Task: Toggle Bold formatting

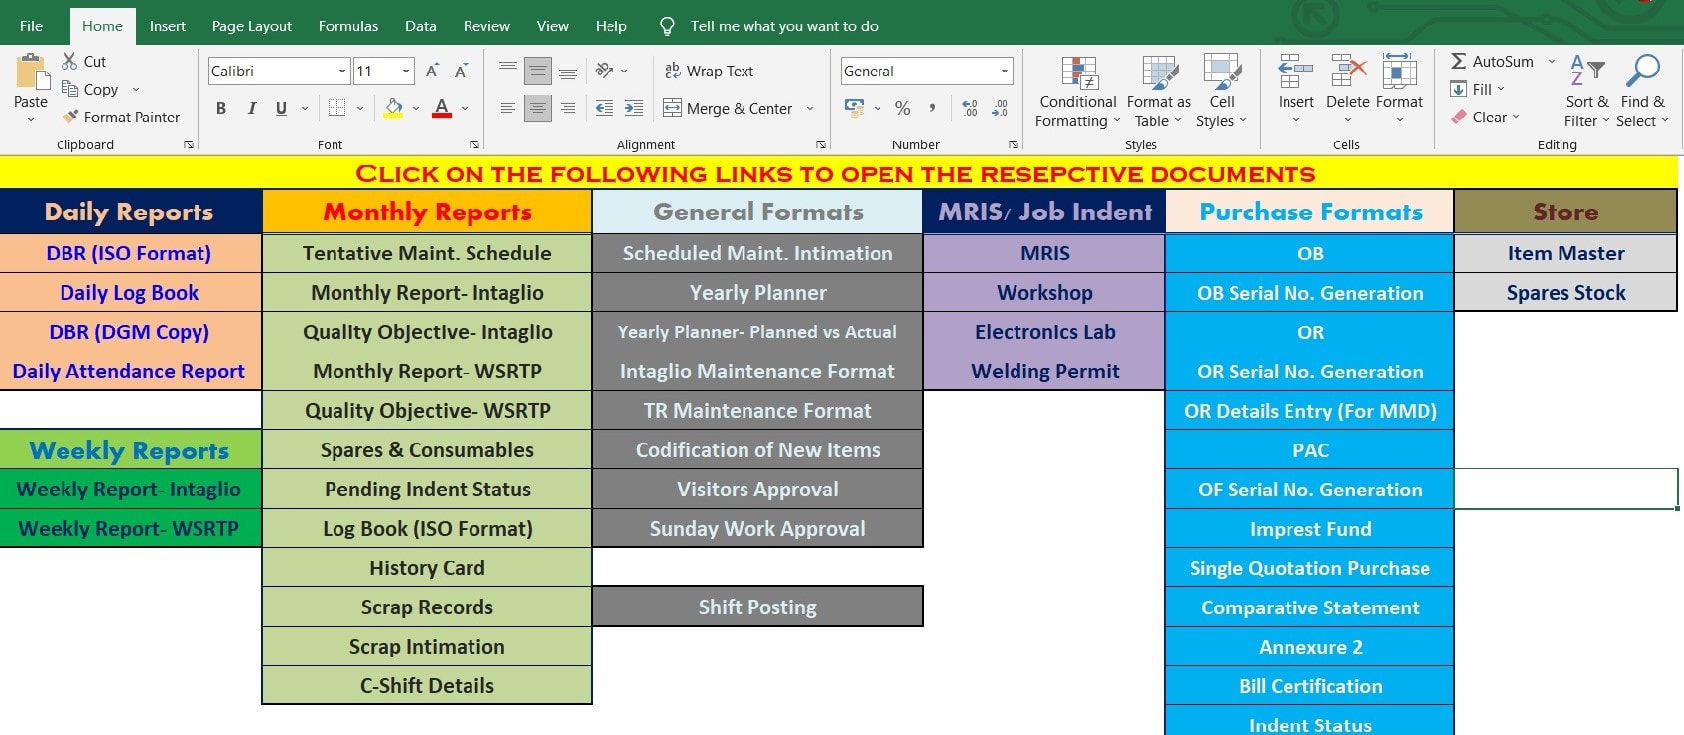Action: (x=221, y=108)
